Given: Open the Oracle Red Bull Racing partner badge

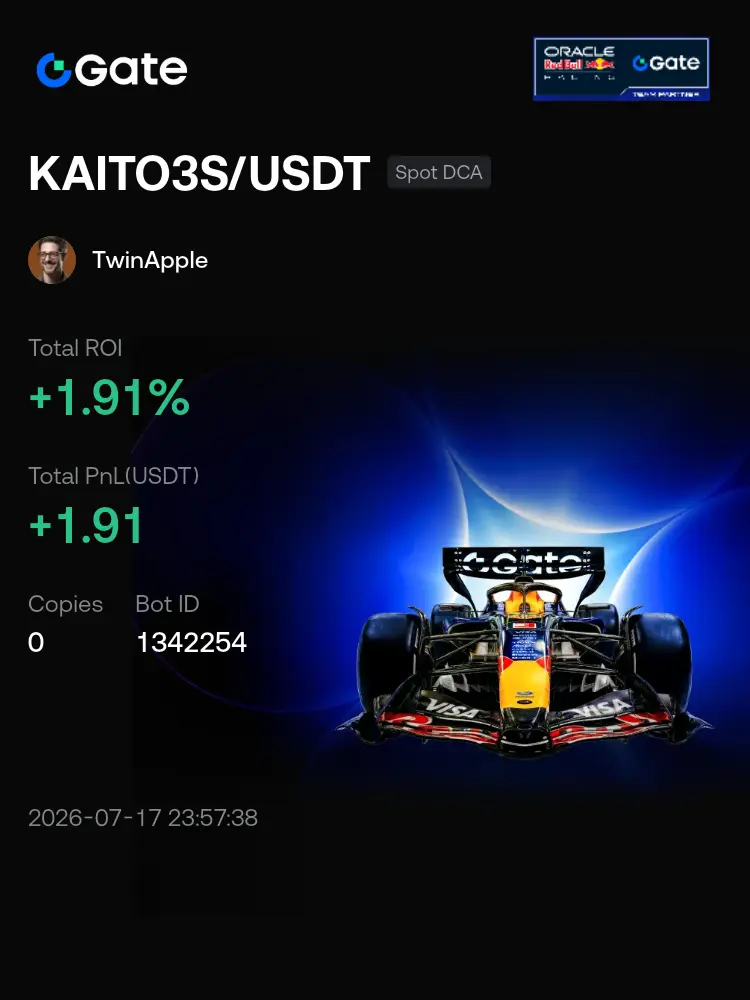Looking at the screenshot, I should (x=621, y=69).
